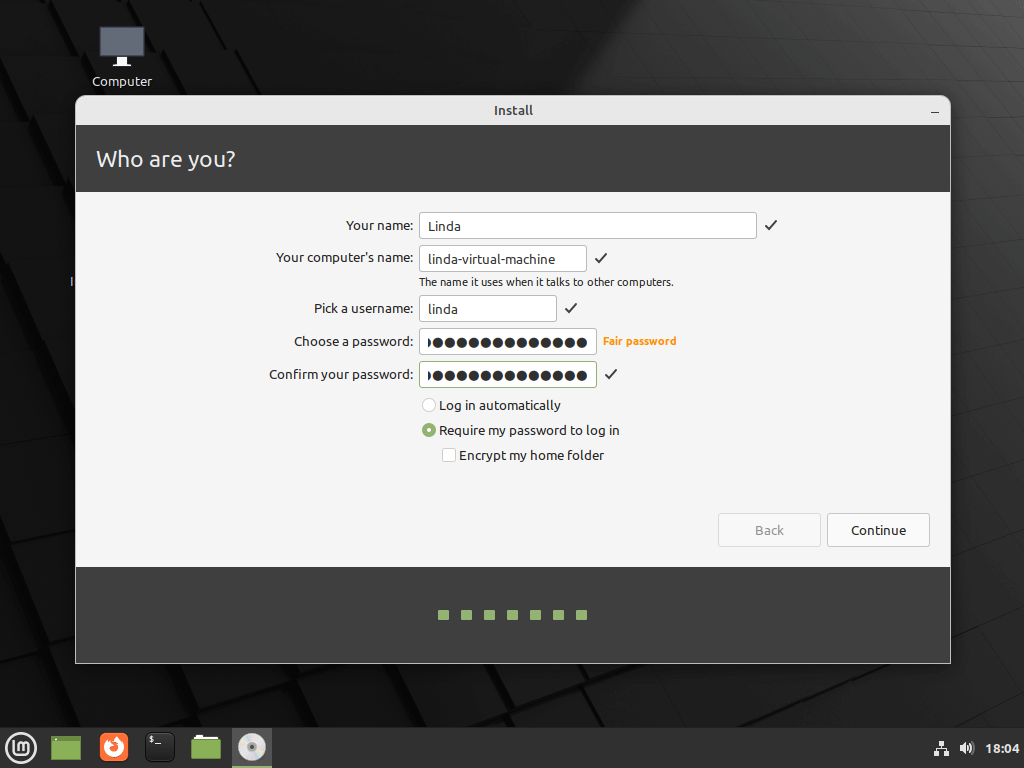Open the Linux Mint menu
1024x768 pixels.
pos(20,747)
